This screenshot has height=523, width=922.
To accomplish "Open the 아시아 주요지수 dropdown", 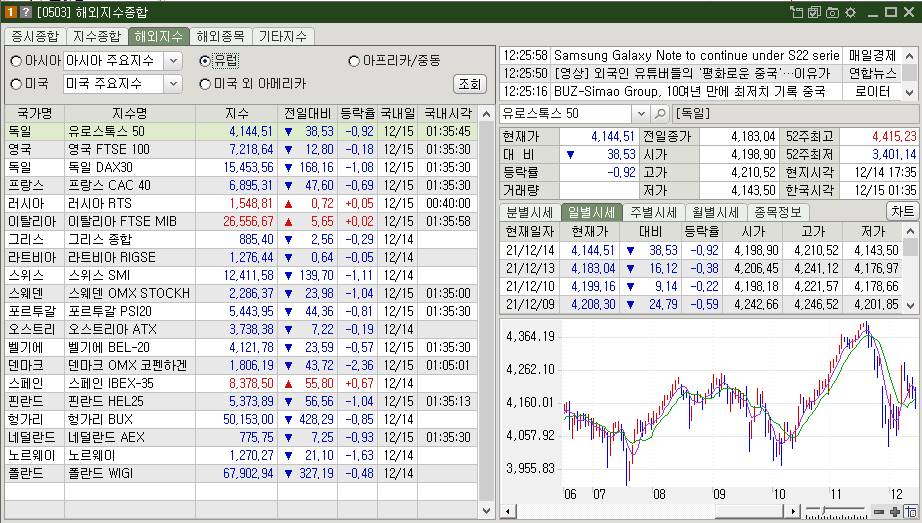I will 173,61.
